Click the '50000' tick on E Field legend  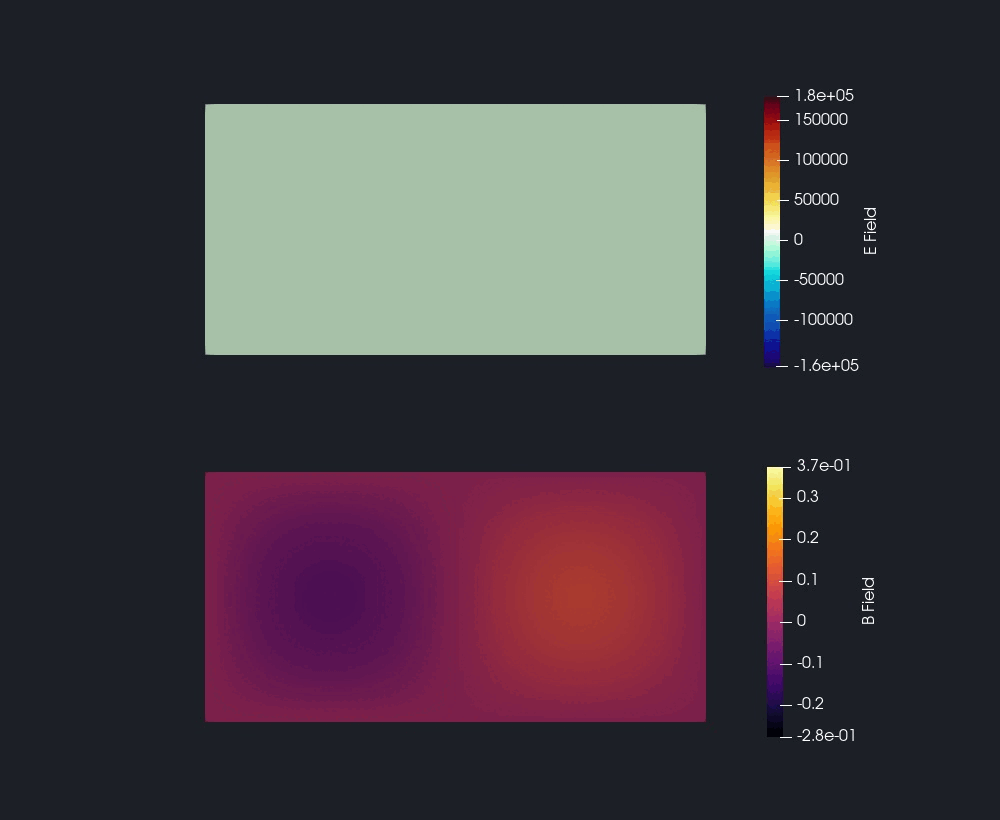click(816, 200)
